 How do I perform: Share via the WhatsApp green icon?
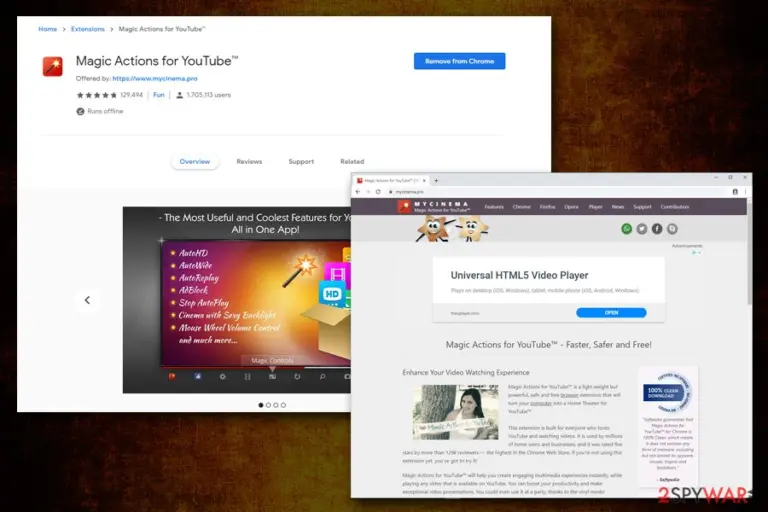point(626,229)
